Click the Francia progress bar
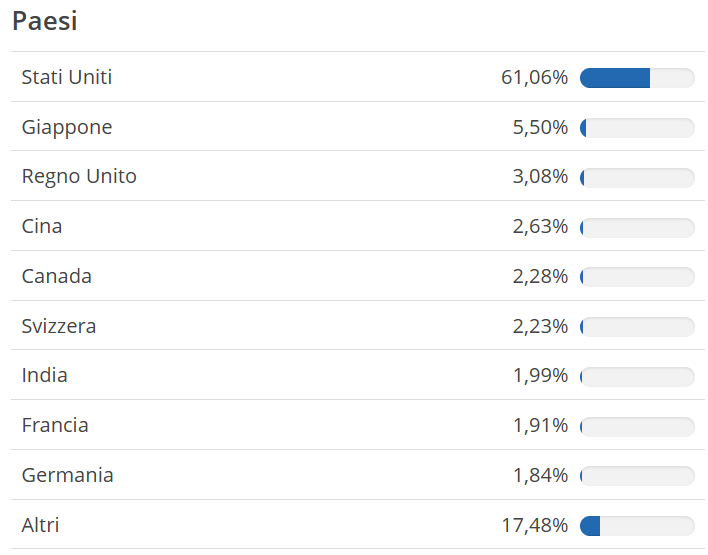 click(637, 427)
